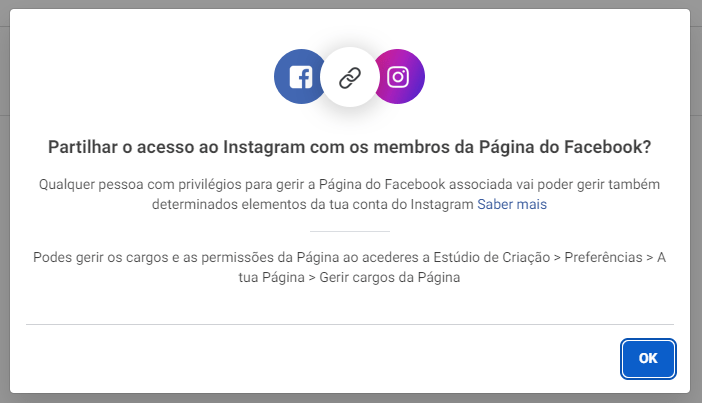Screen dimensions: 702x403
Task: Click the word Facebook in the heading
Action: click(x=605, y=147)
